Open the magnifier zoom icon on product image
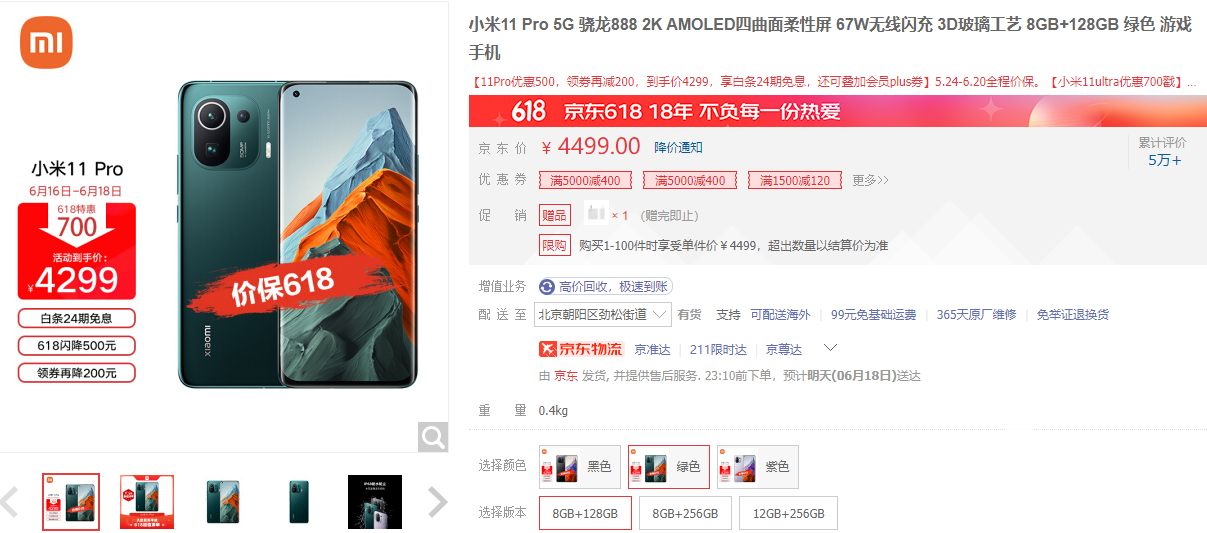 click(x=433, y=437)
